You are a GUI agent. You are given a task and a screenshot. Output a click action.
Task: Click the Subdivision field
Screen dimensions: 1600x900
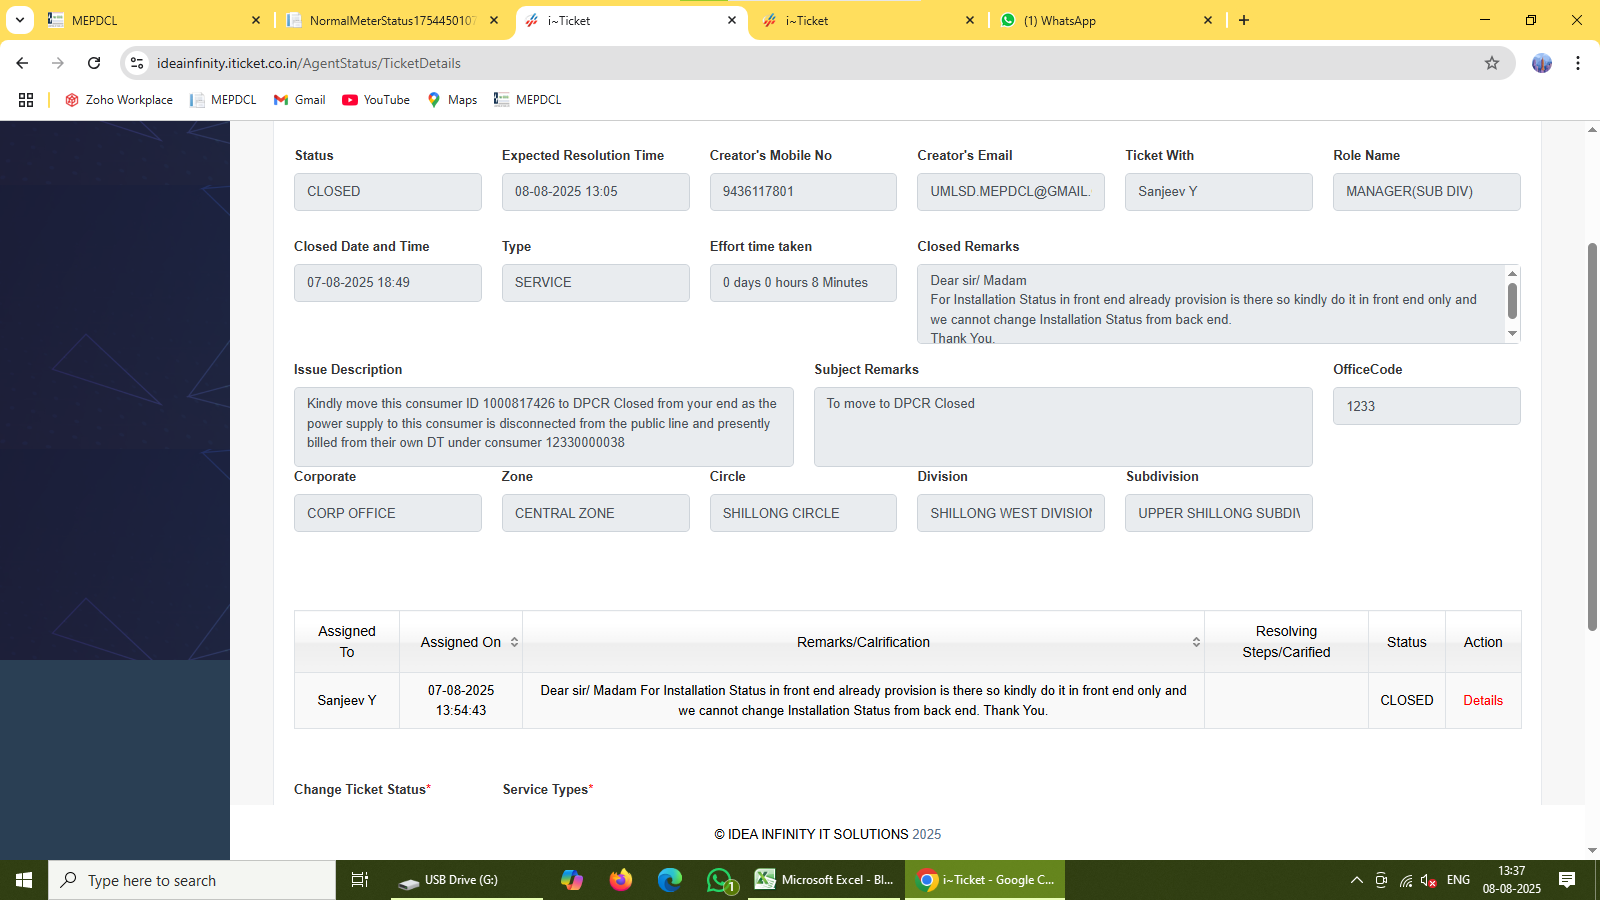click(x=1219, y=513)
